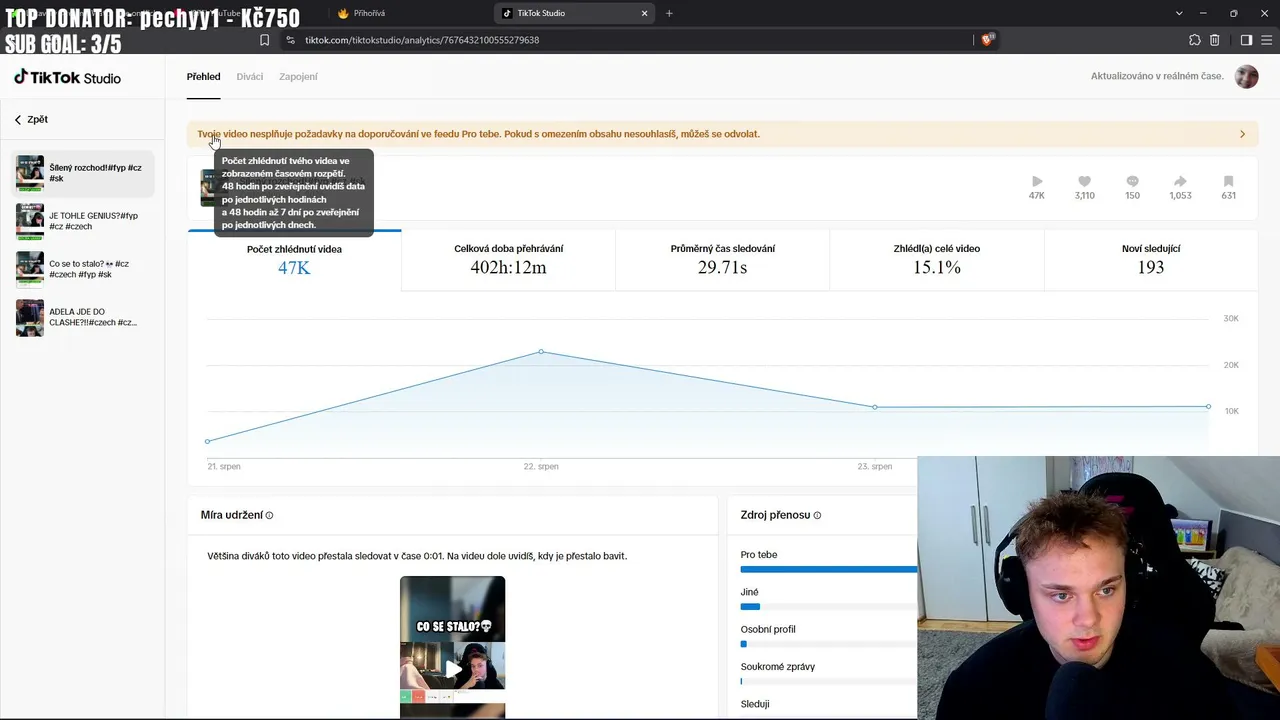Click the 21. srpen data point on chart
Screen dimensions: 1280x720
click(207, 441)
